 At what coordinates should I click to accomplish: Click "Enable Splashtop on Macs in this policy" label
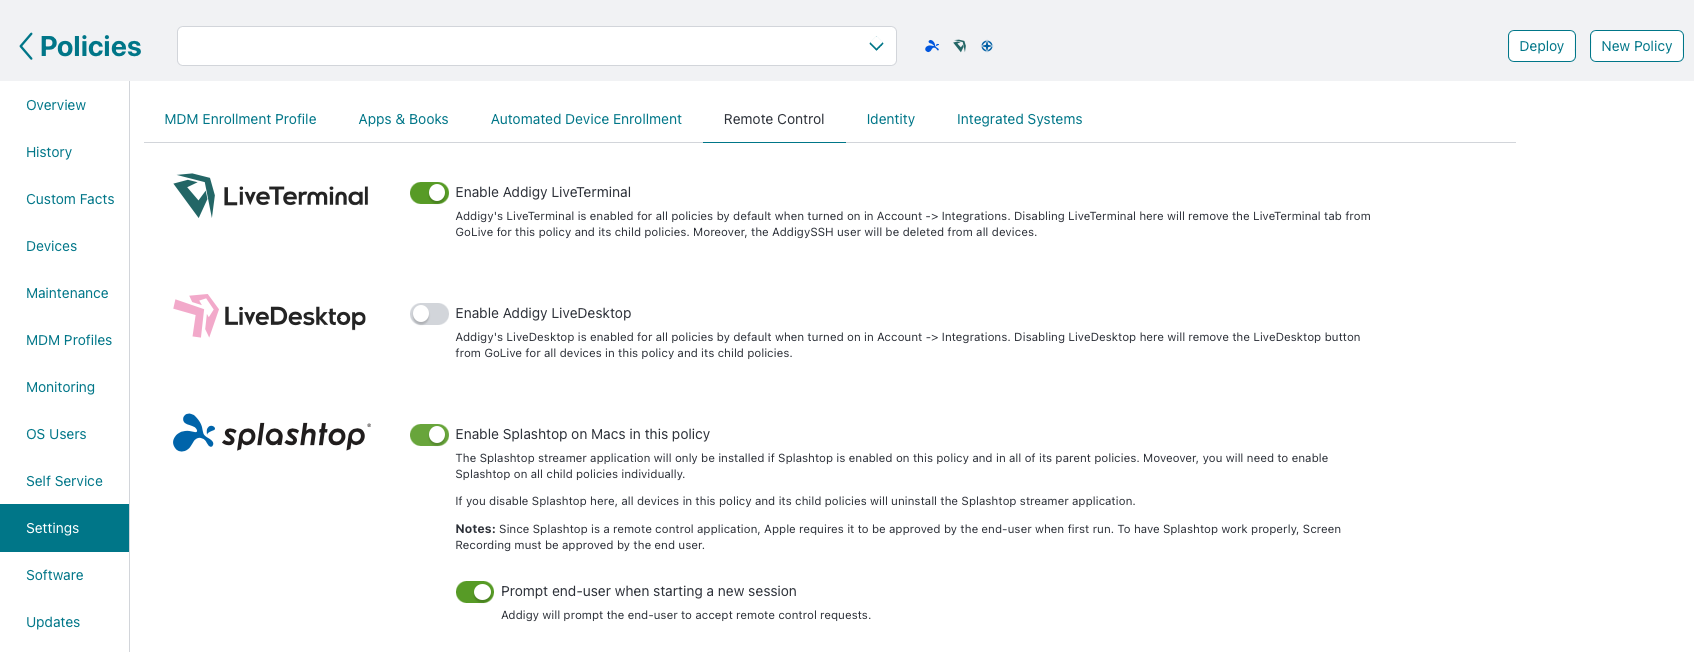coord(582,434)
